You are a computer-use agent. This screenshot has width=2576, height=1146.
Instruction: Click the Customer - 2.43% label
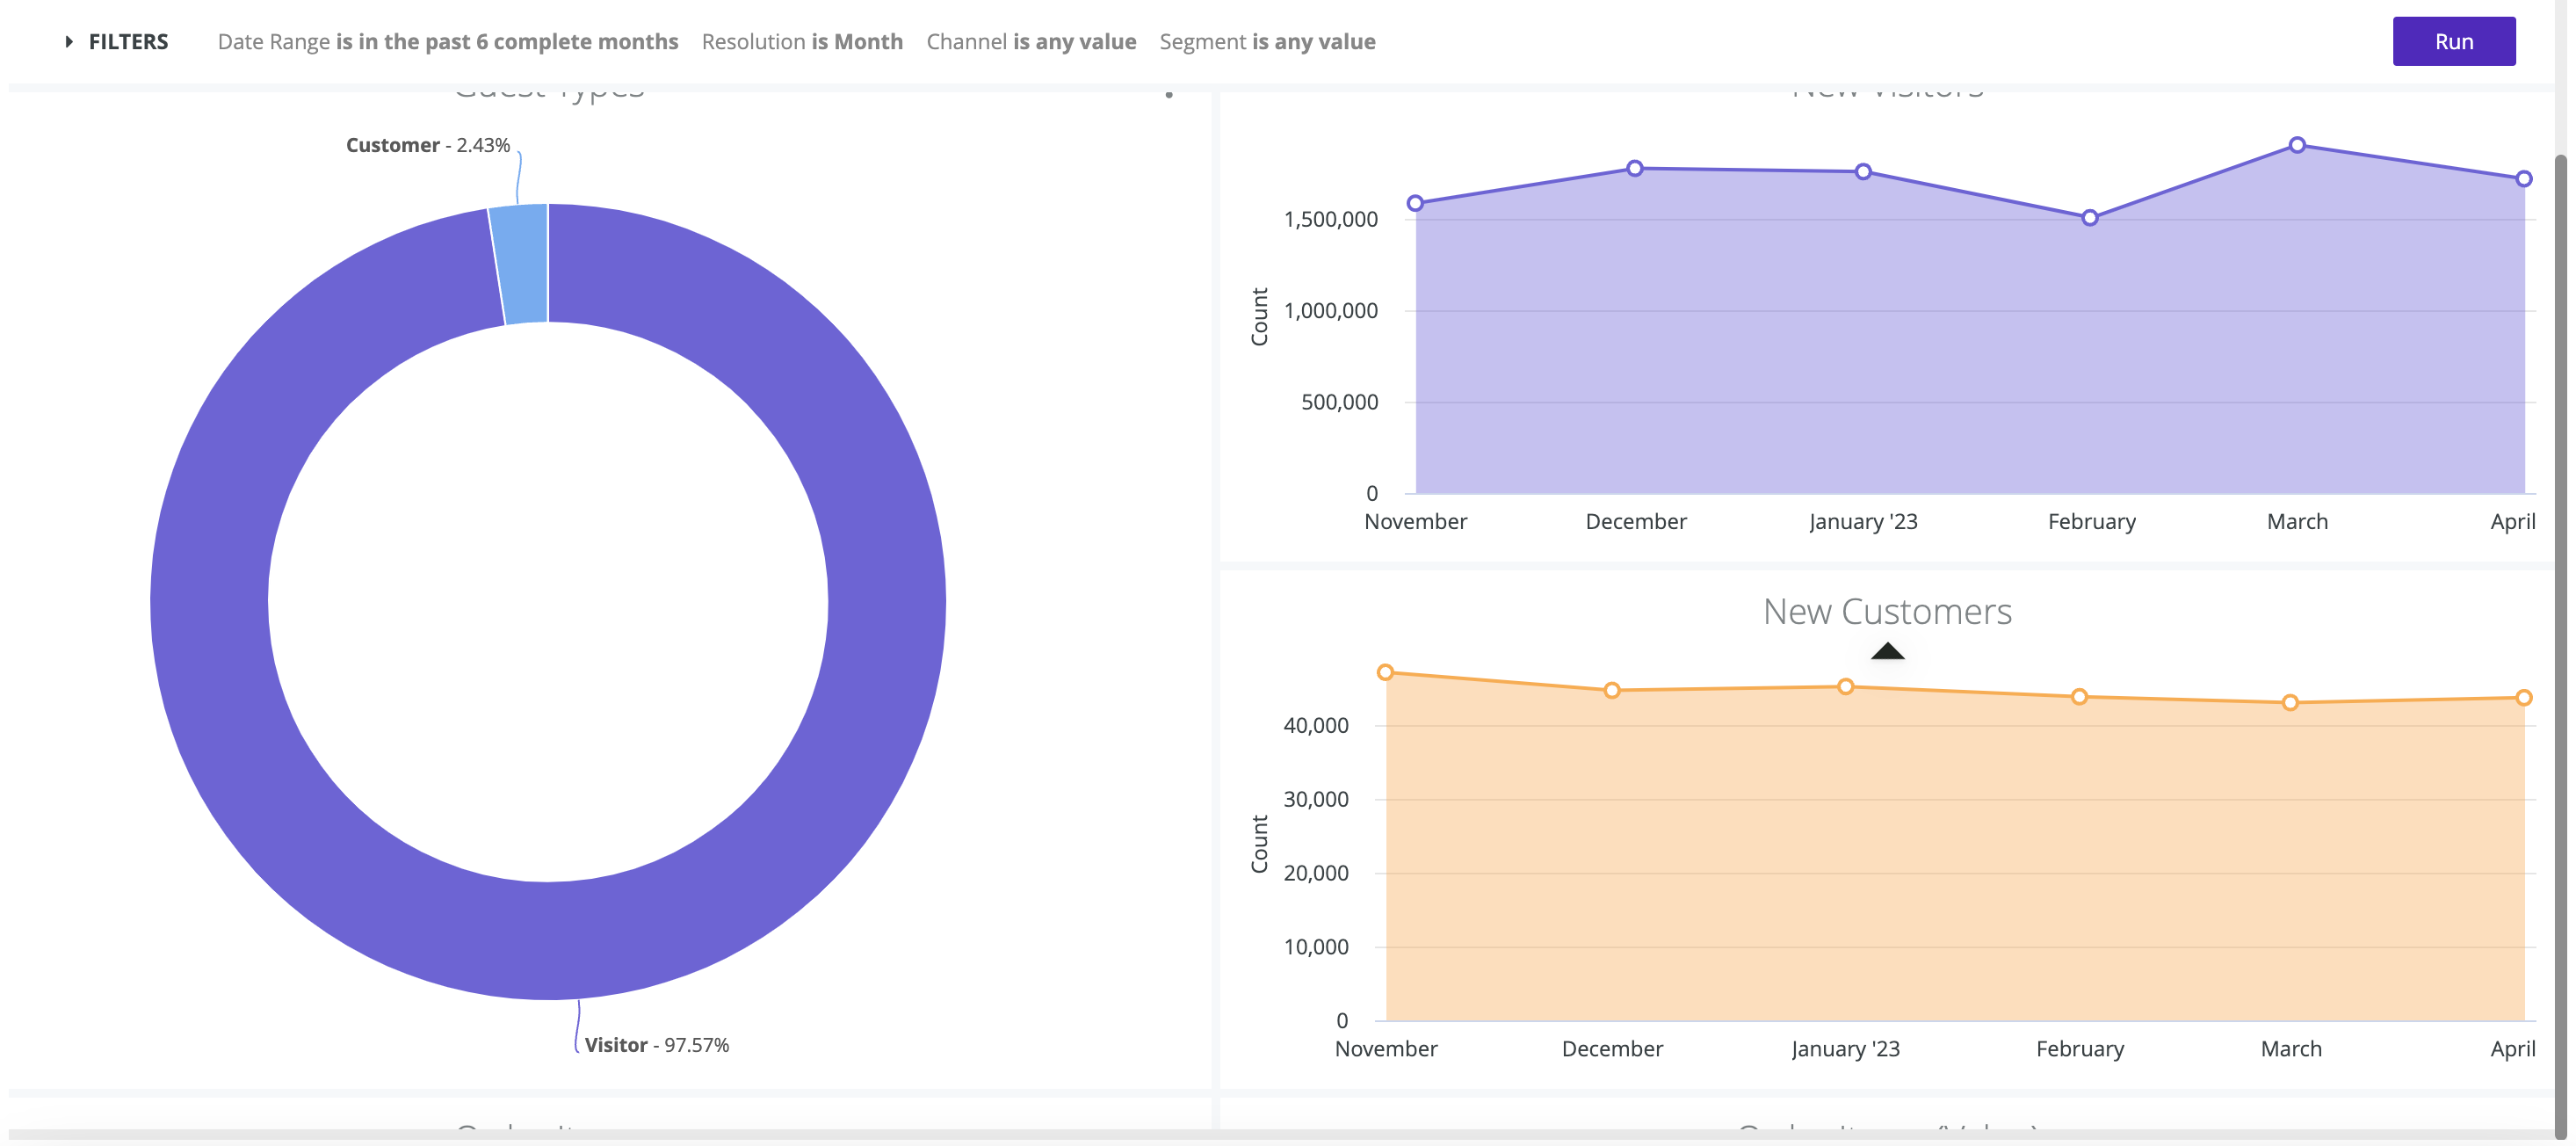(x=427, y=145)
